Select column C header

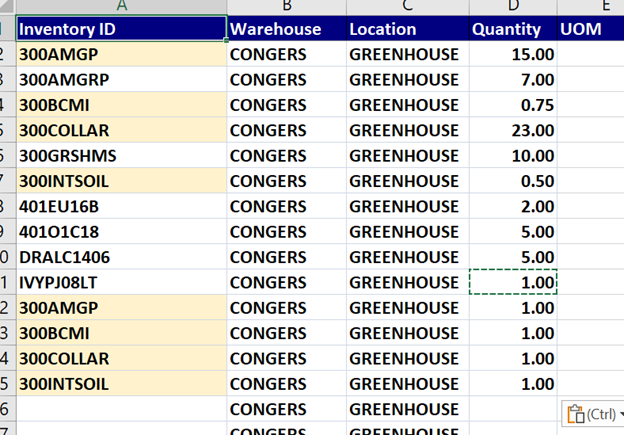(406, 6)
